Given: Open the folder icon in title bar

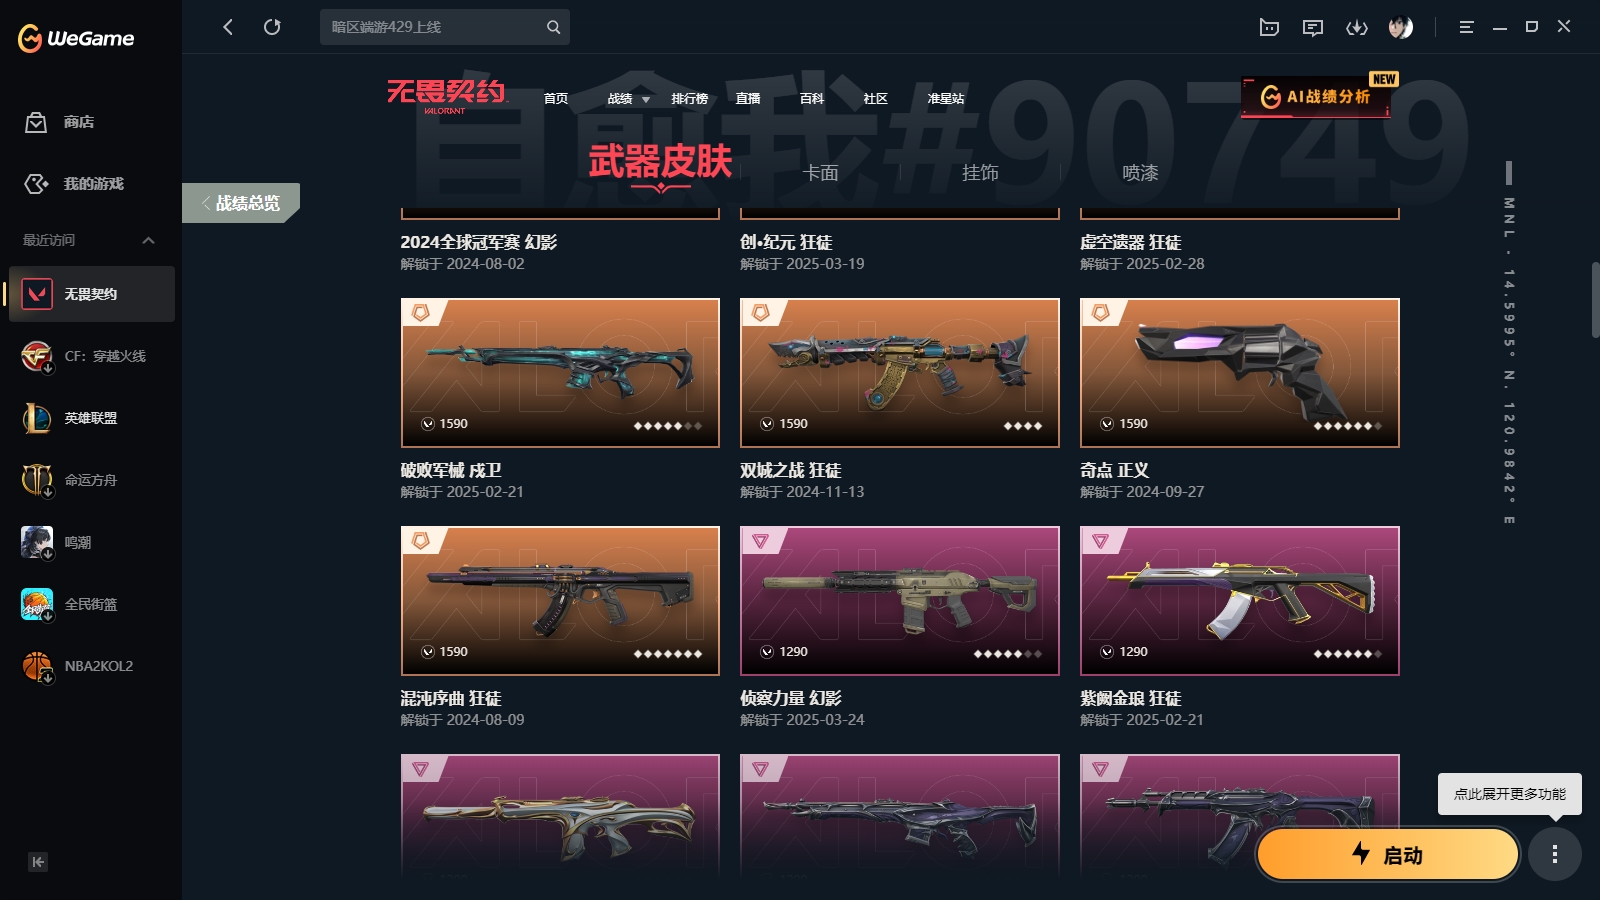Looking at the screenshot, I should tap(1269, 27).
